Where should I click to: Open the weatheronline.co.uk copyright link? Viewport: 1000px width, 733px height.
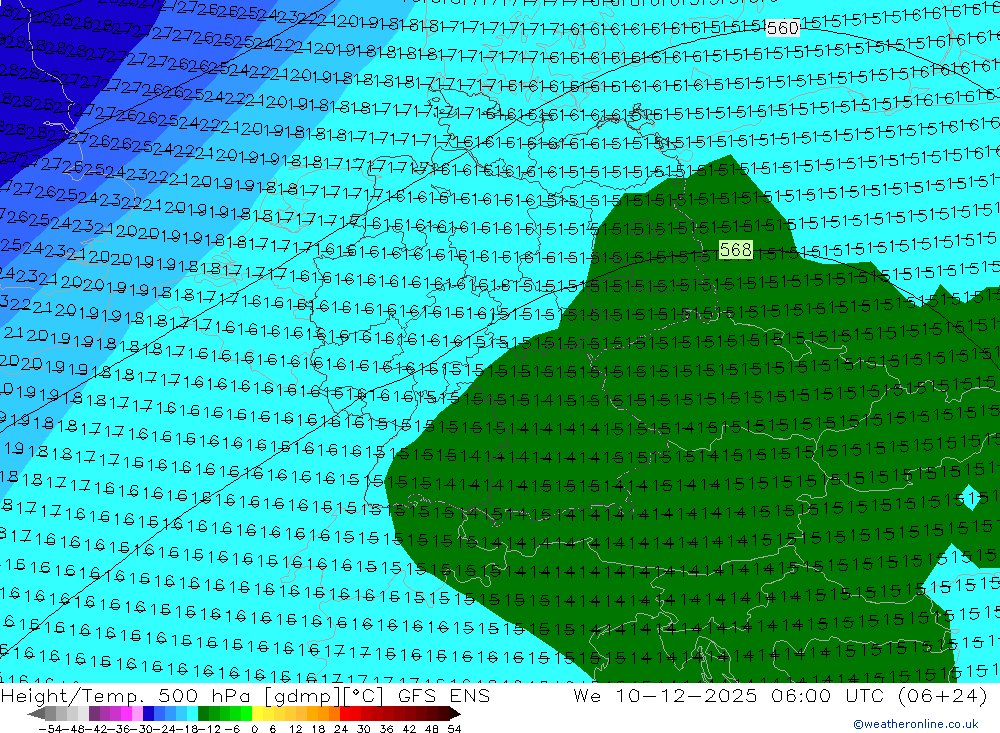click(x=915, y=724)
